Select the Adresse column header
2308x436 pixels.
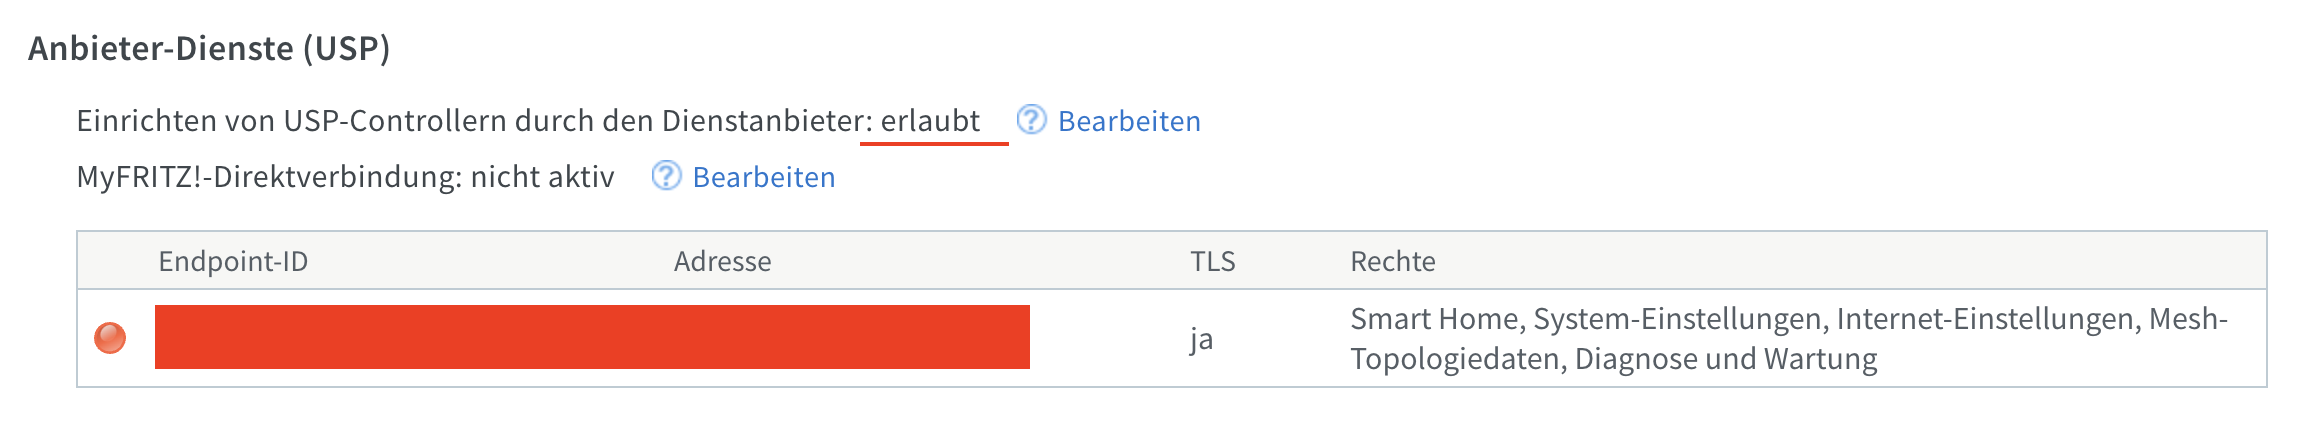[722, 261]
